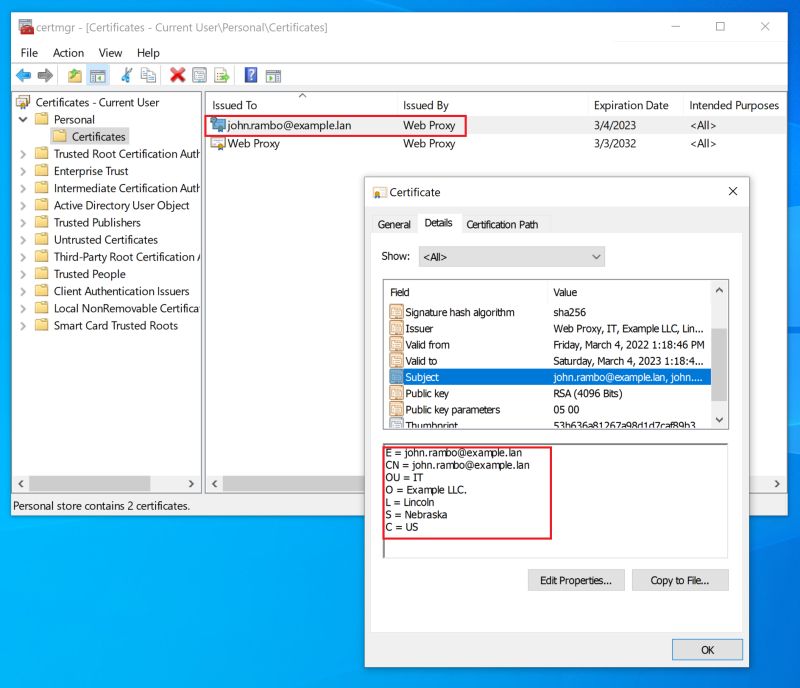Click the Copy toolbar icon
Screen dimensions: 800x688
150,74
